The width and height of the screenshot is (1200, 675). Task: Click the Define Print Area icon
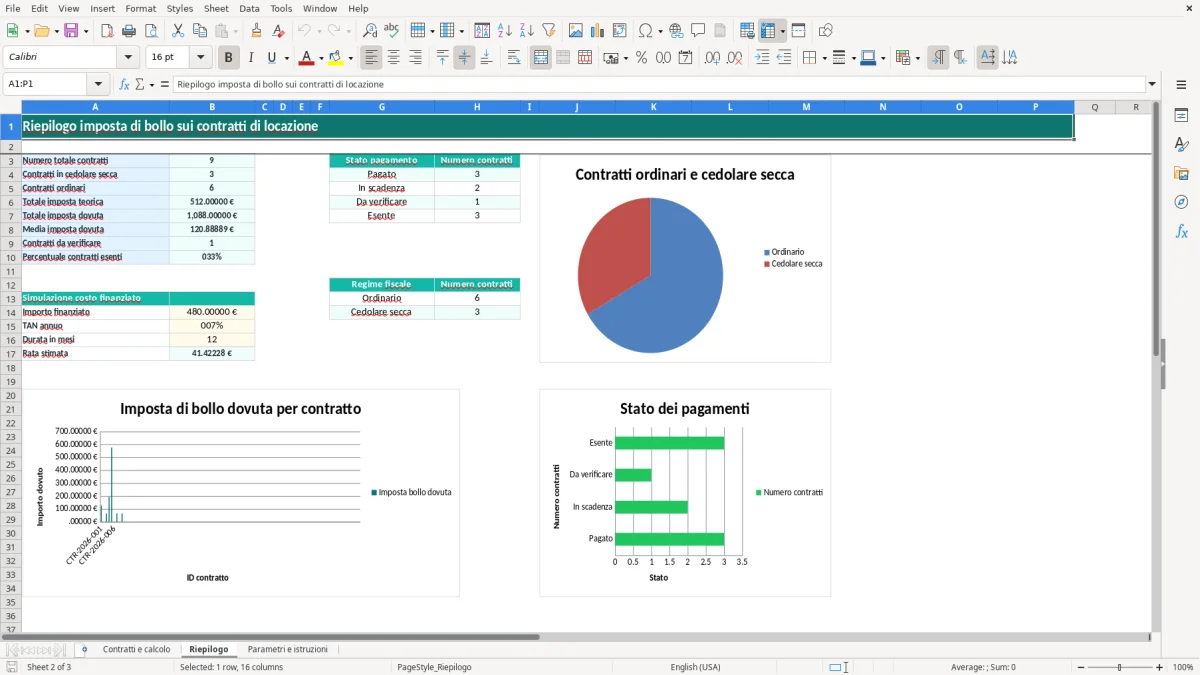[x=747, y=30]
